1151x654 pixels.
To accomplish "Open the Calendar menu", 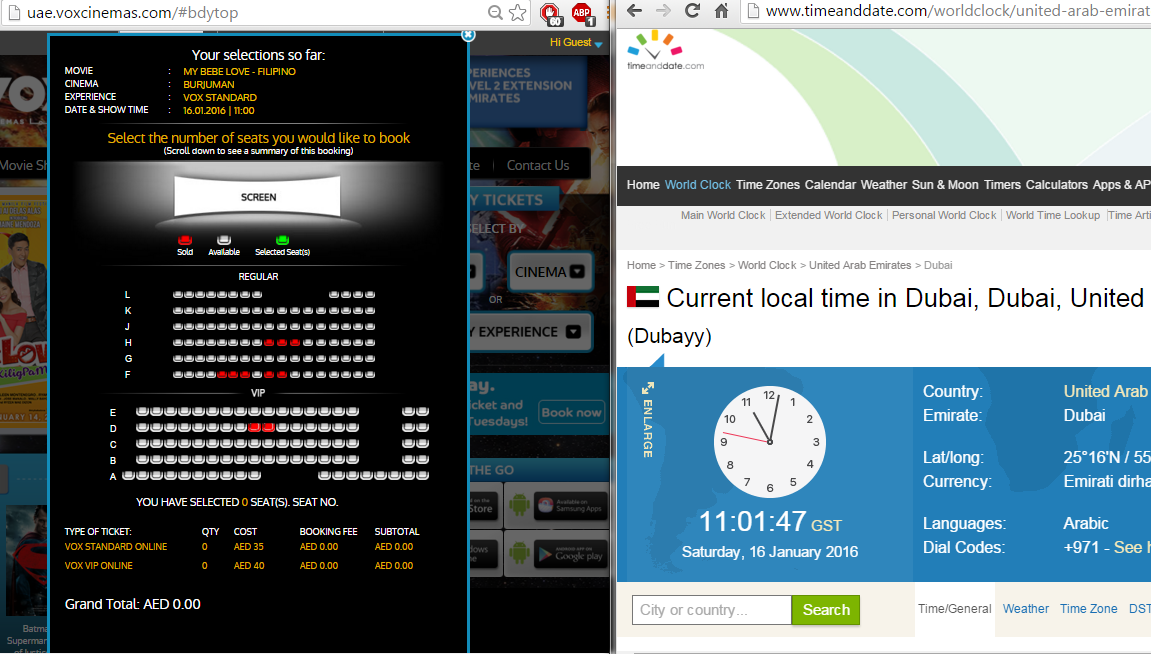I will (x=830, y=185).
